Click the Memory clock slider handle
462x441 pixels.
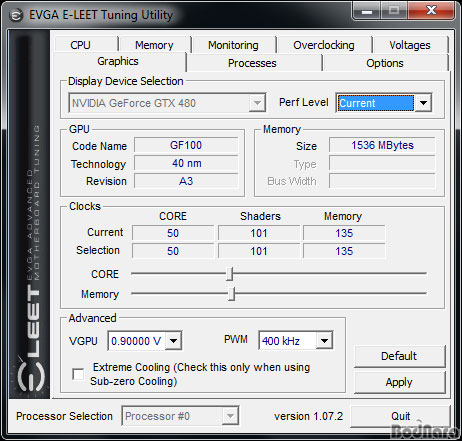pos(231,294)
